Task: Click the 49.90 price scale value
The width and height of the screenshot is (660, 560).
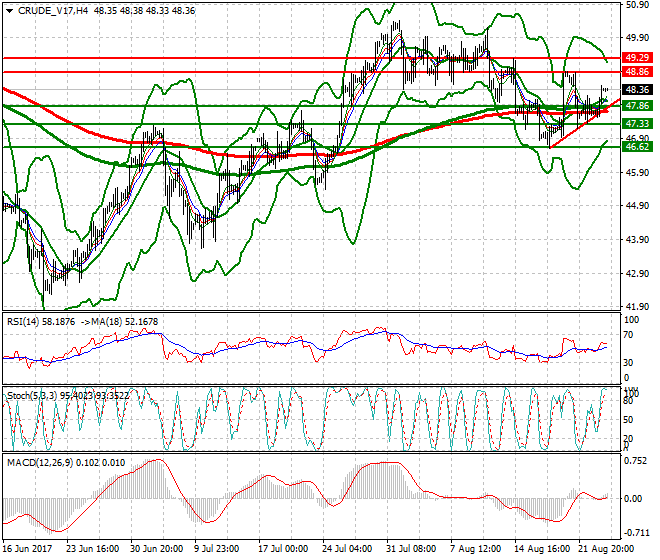Action: (x=637, y=38)
